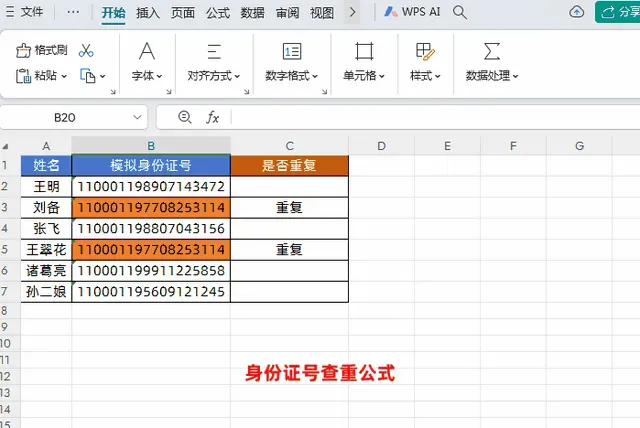Click the select-all corner triangle
This screenshot has width=640, height=428.
pyautogui.click(x=5, y=146)
